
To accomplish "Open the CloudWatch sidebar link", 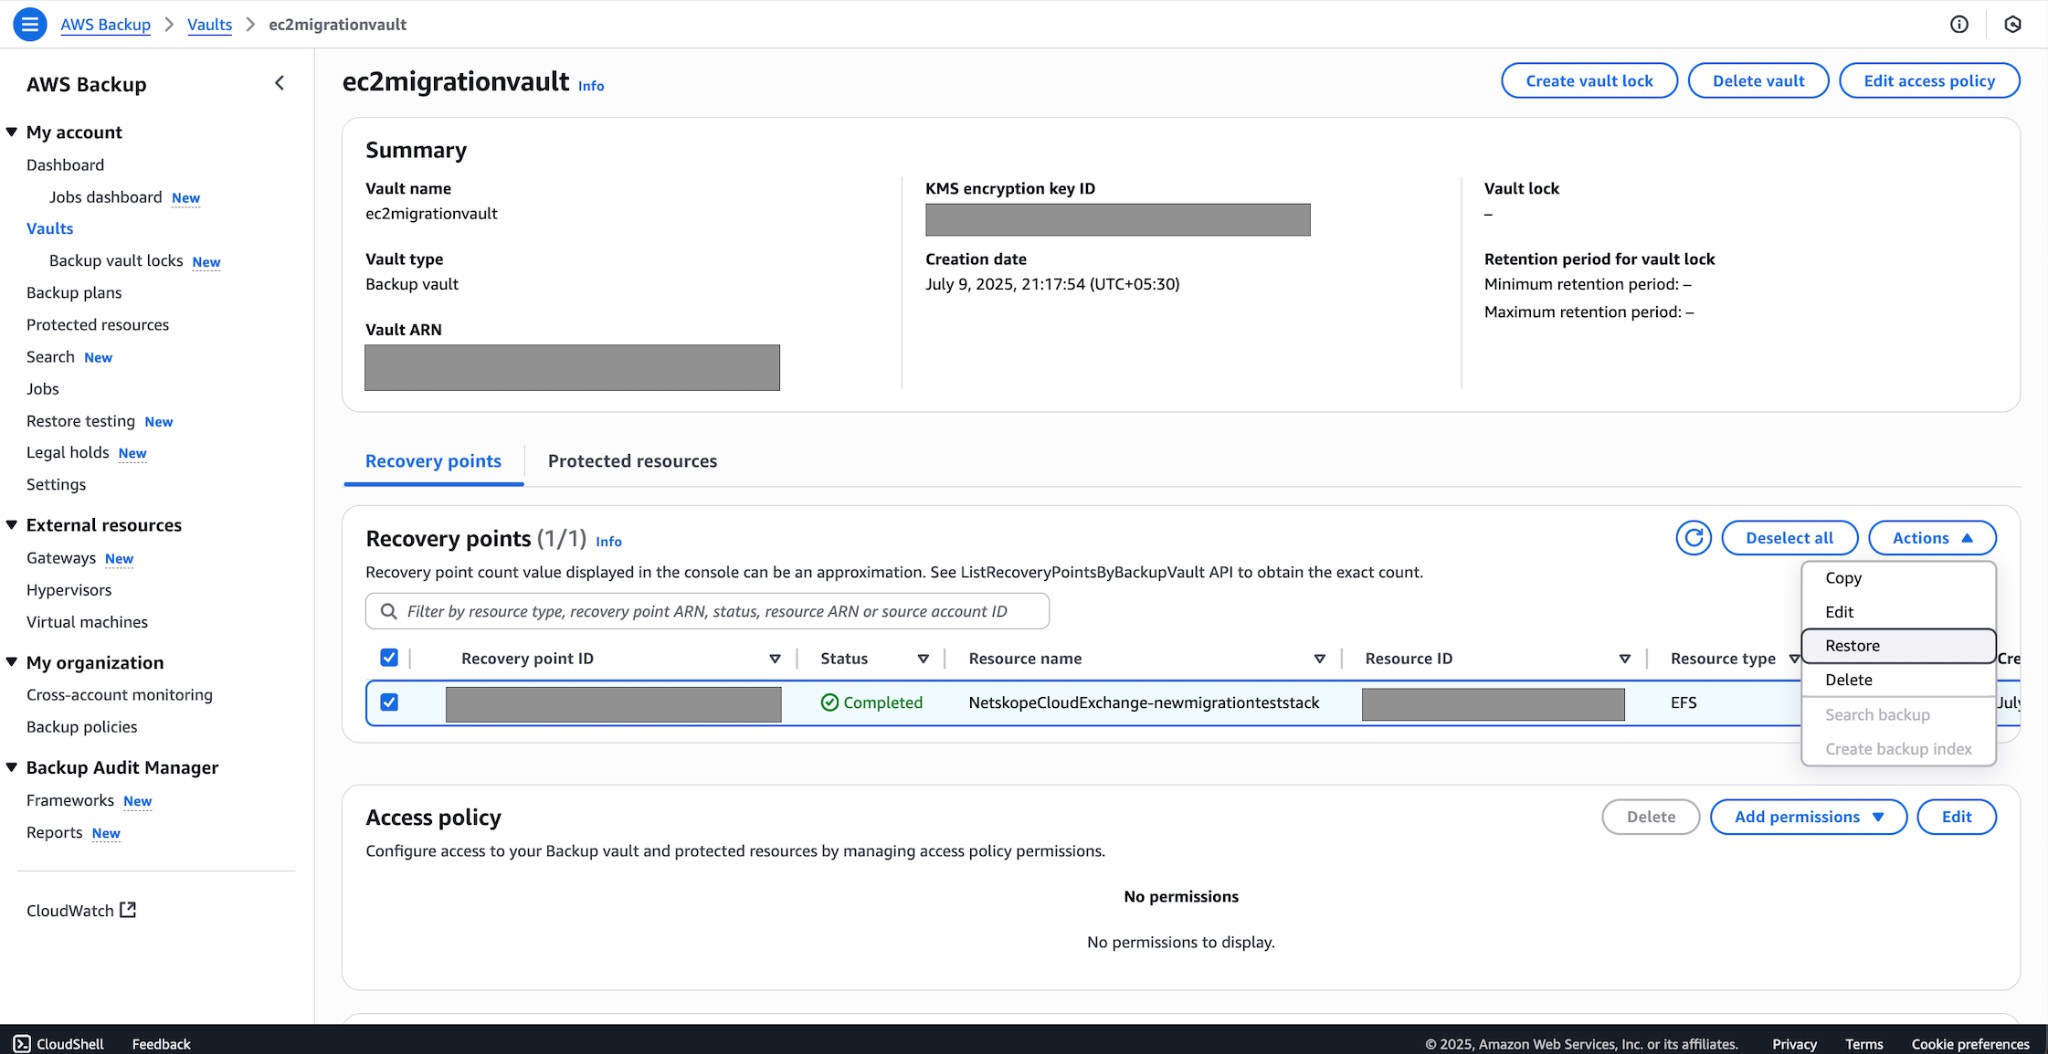I will point(81,910).
